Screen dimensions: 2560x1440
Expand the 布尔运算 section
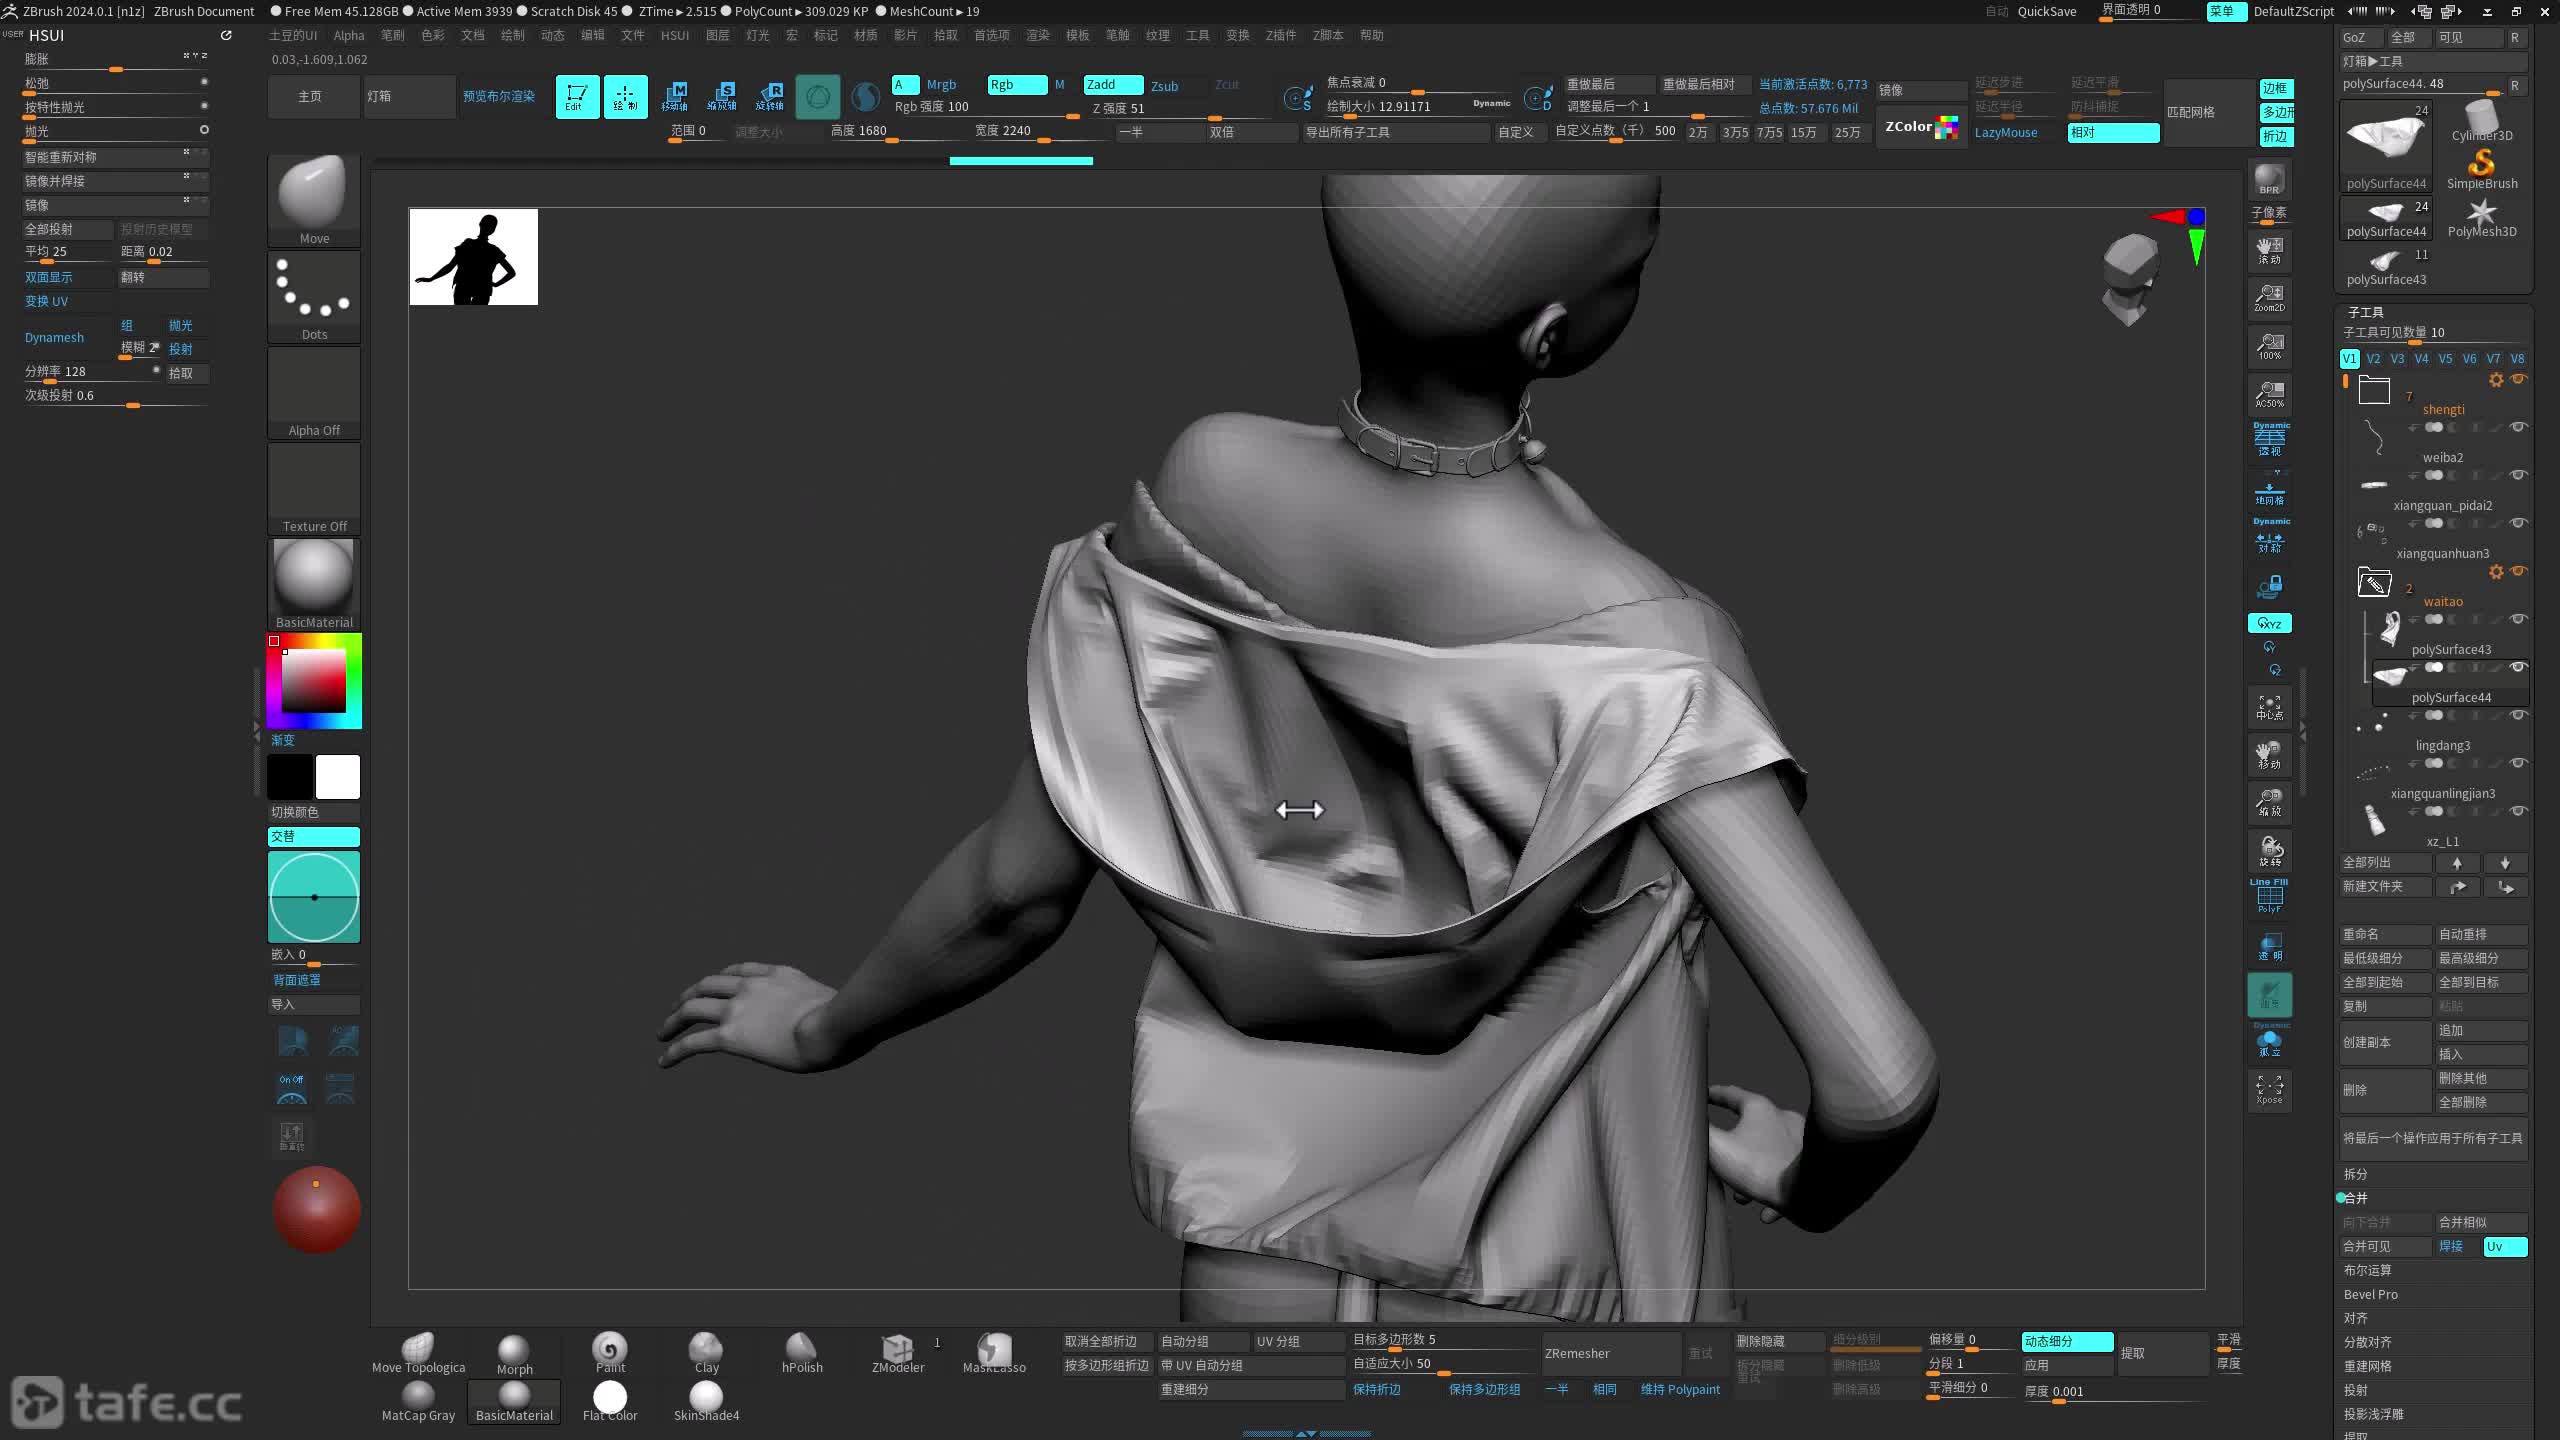pyautogui.click(x=2367, y=1270)
